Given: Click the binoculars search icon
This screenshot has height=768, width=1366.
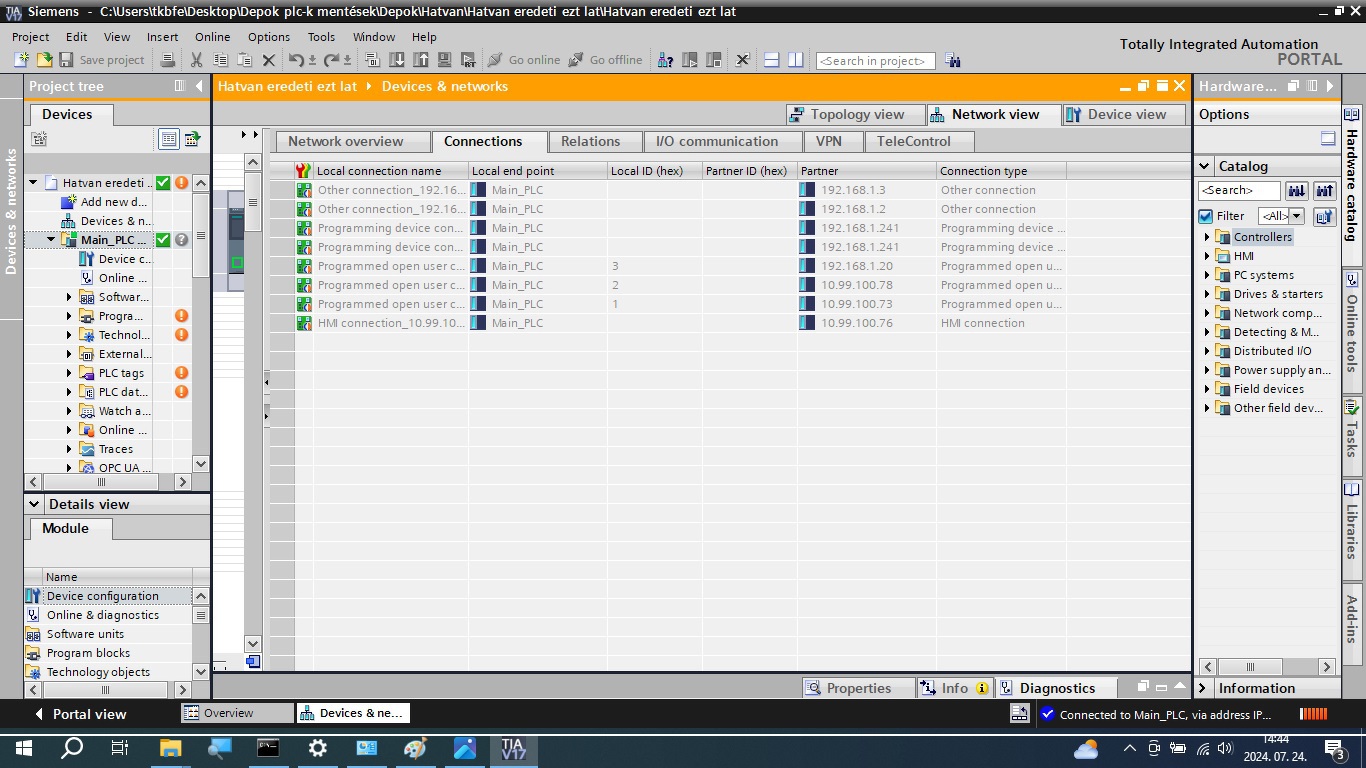Looking at the screenshot, I should click(953, 60).
